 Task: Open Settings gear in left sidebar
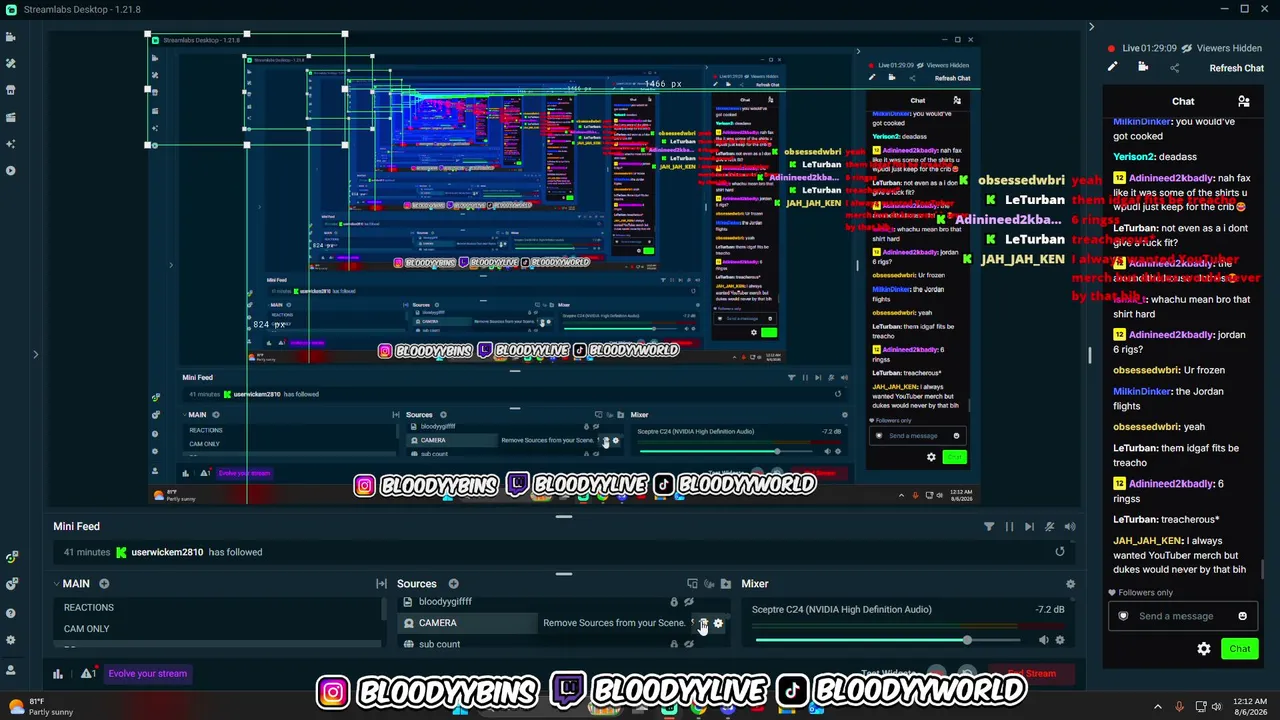coord(11,640)
